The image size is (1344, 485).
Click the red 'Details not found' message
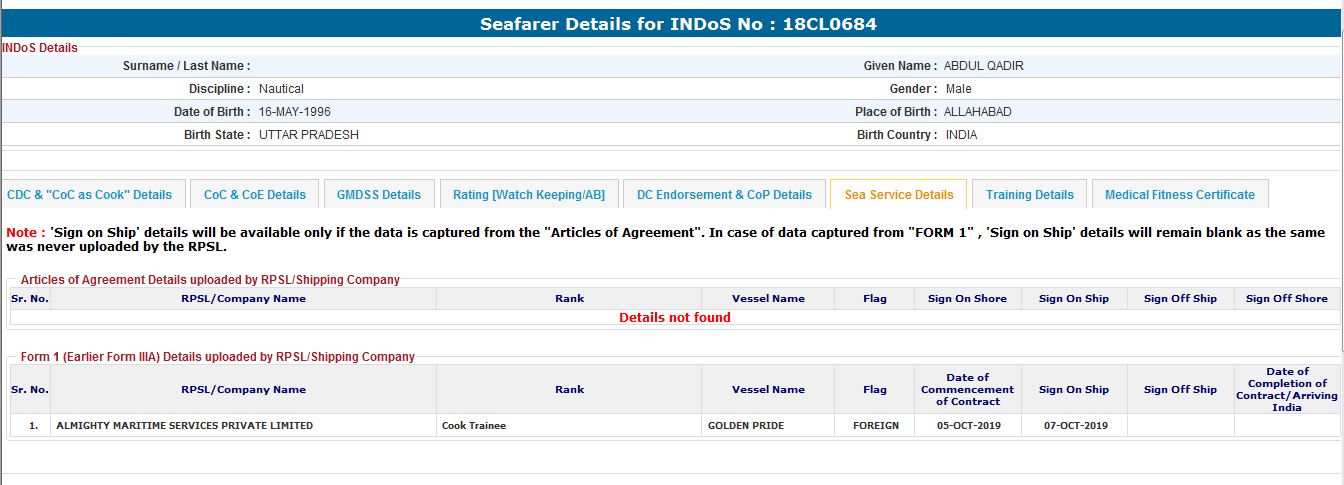674,318
